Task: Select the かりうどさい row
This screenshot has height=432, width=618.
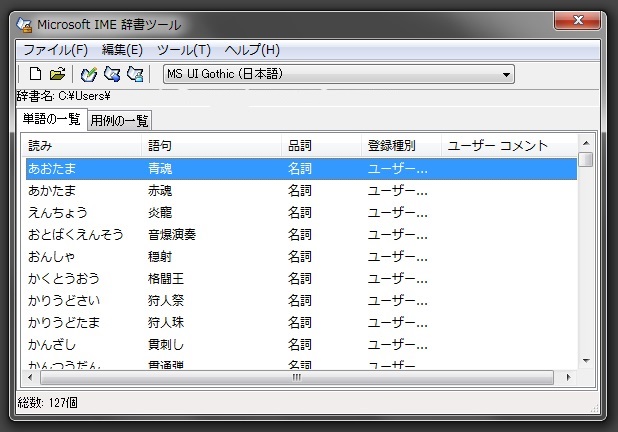Action: [x=301, y=301]
